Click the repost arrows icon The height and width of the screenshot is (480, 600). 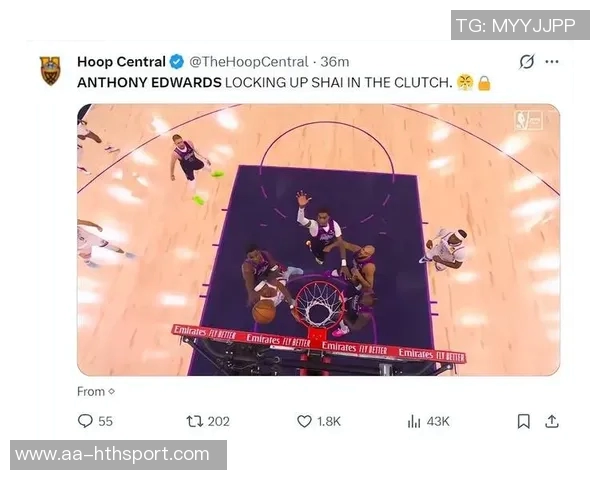(194, 421)
